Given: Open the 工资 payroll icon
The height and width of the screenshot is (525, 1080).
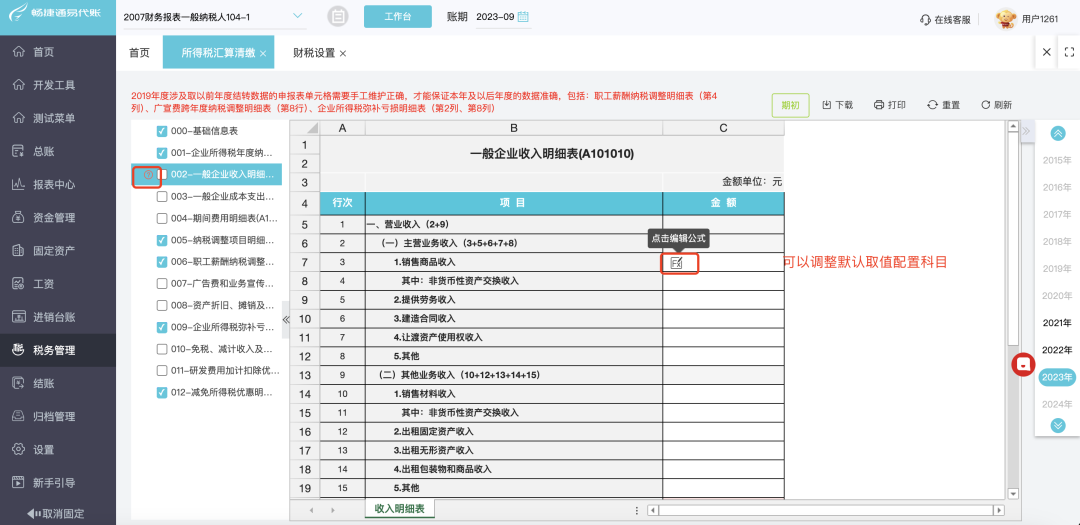Looking at the screenshot, I should point(19,283).
